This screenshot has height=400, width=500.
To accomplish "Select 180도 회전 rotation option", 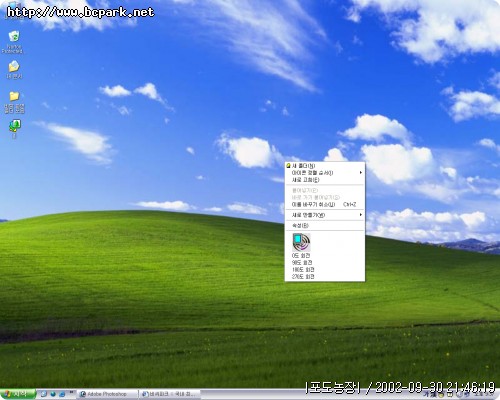I will tap(325, 270).
